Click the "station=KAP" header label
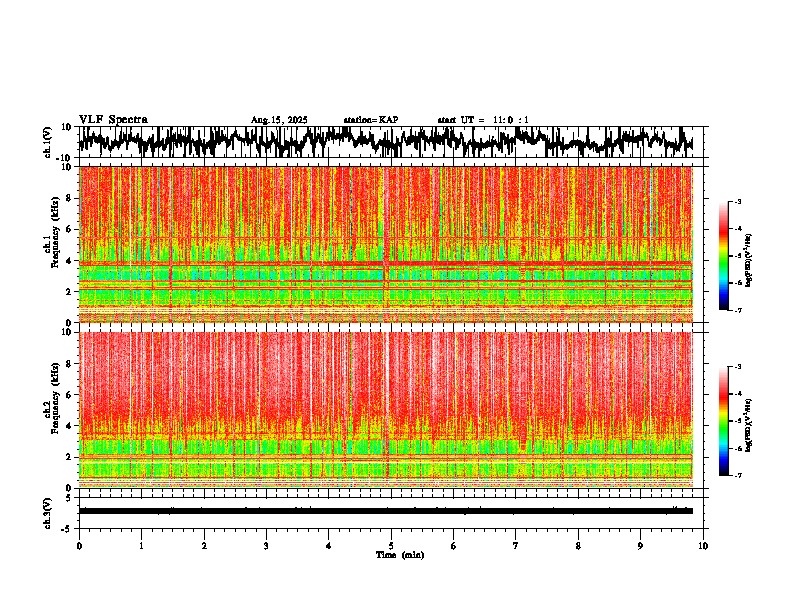Screen dimensions: 792x612 point(371,120)
